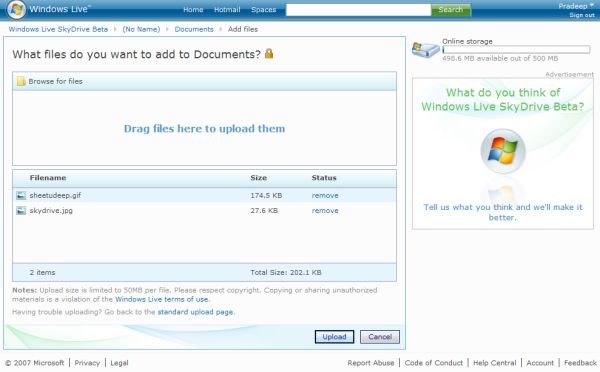Click the online storage drive icon

pos(425,50)
